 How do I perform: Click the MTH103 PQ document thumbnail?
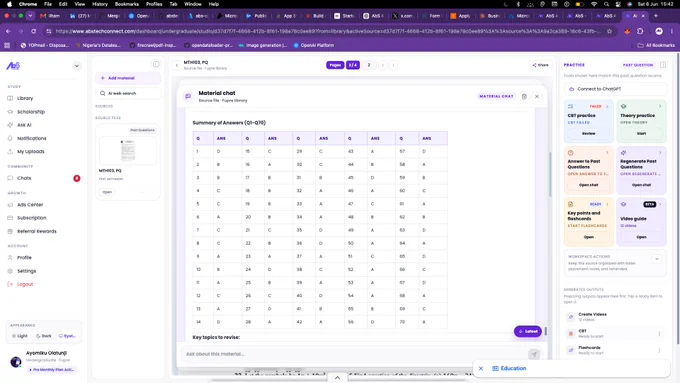point(128,151)
